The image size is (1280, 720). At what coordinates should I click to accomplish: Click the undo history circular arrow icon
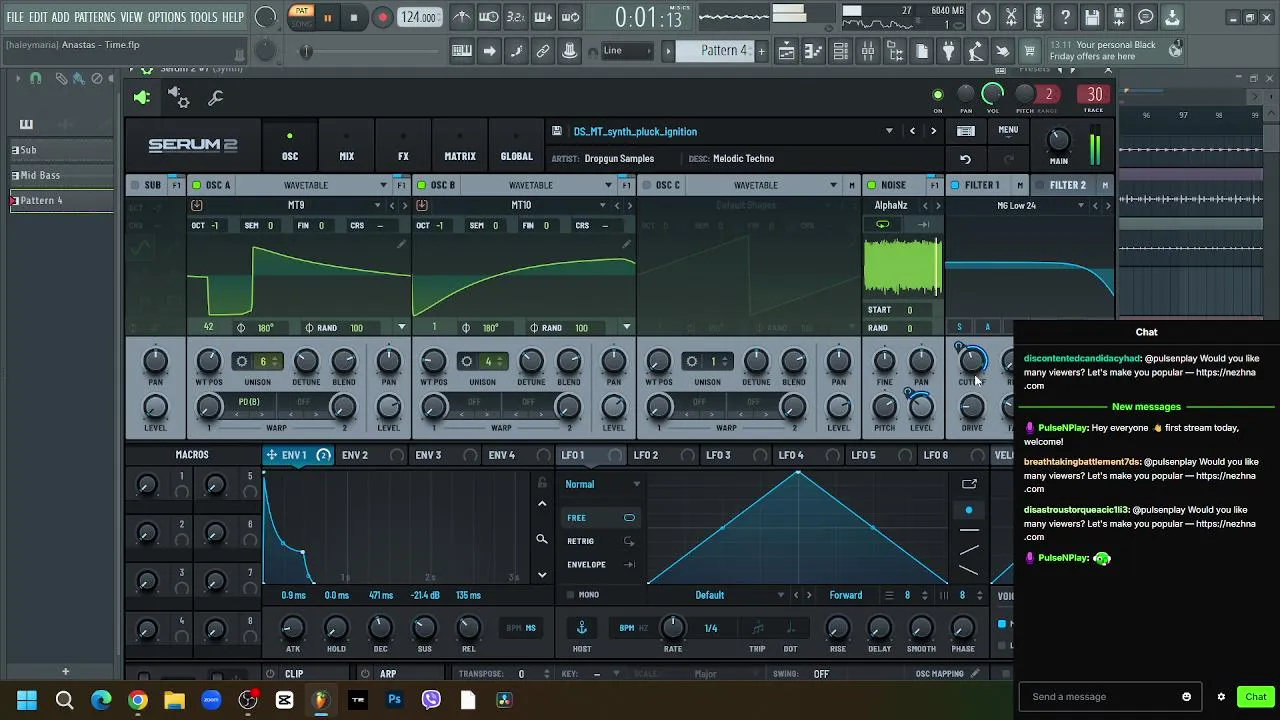coord(984,17)
